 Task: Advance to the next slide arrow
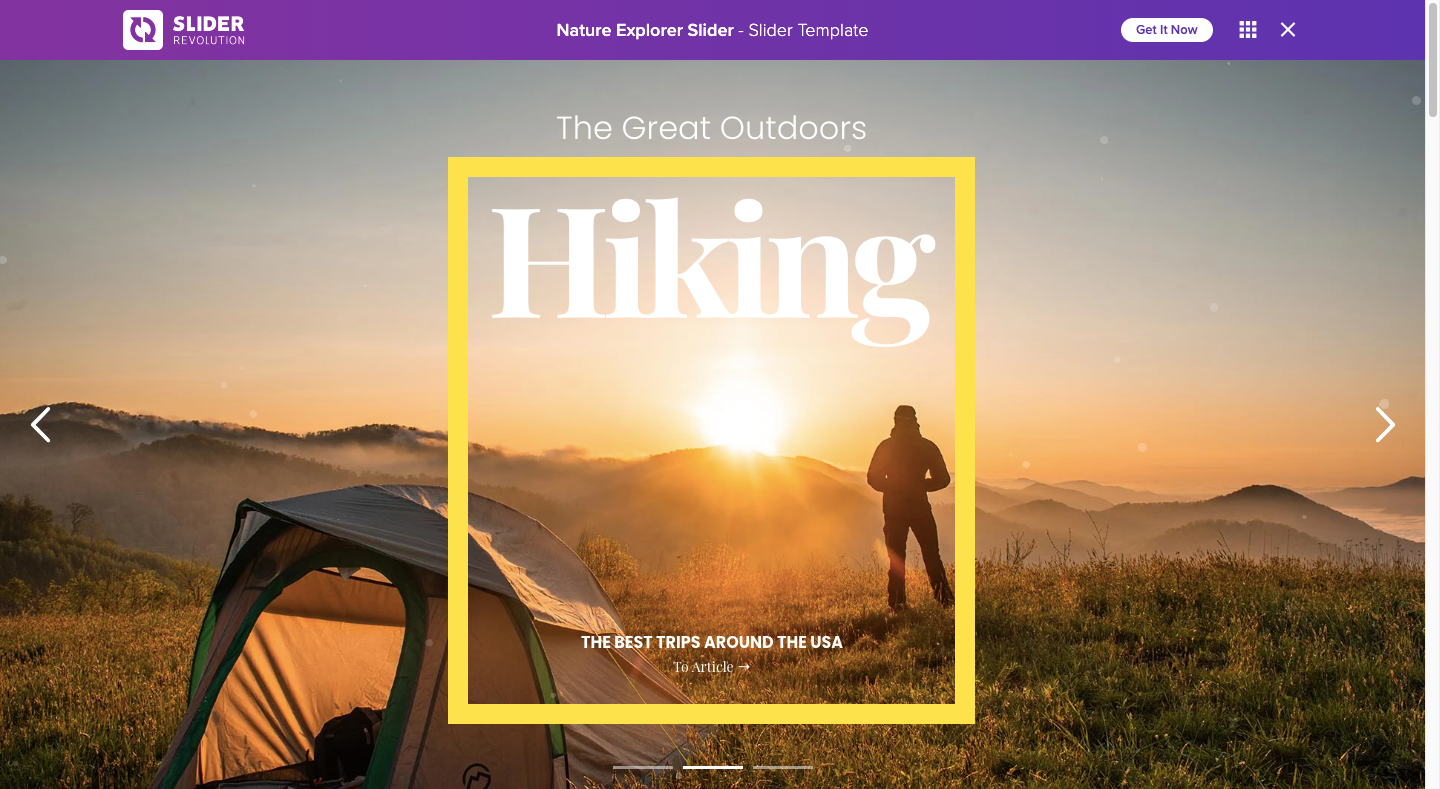point(1385,424)
